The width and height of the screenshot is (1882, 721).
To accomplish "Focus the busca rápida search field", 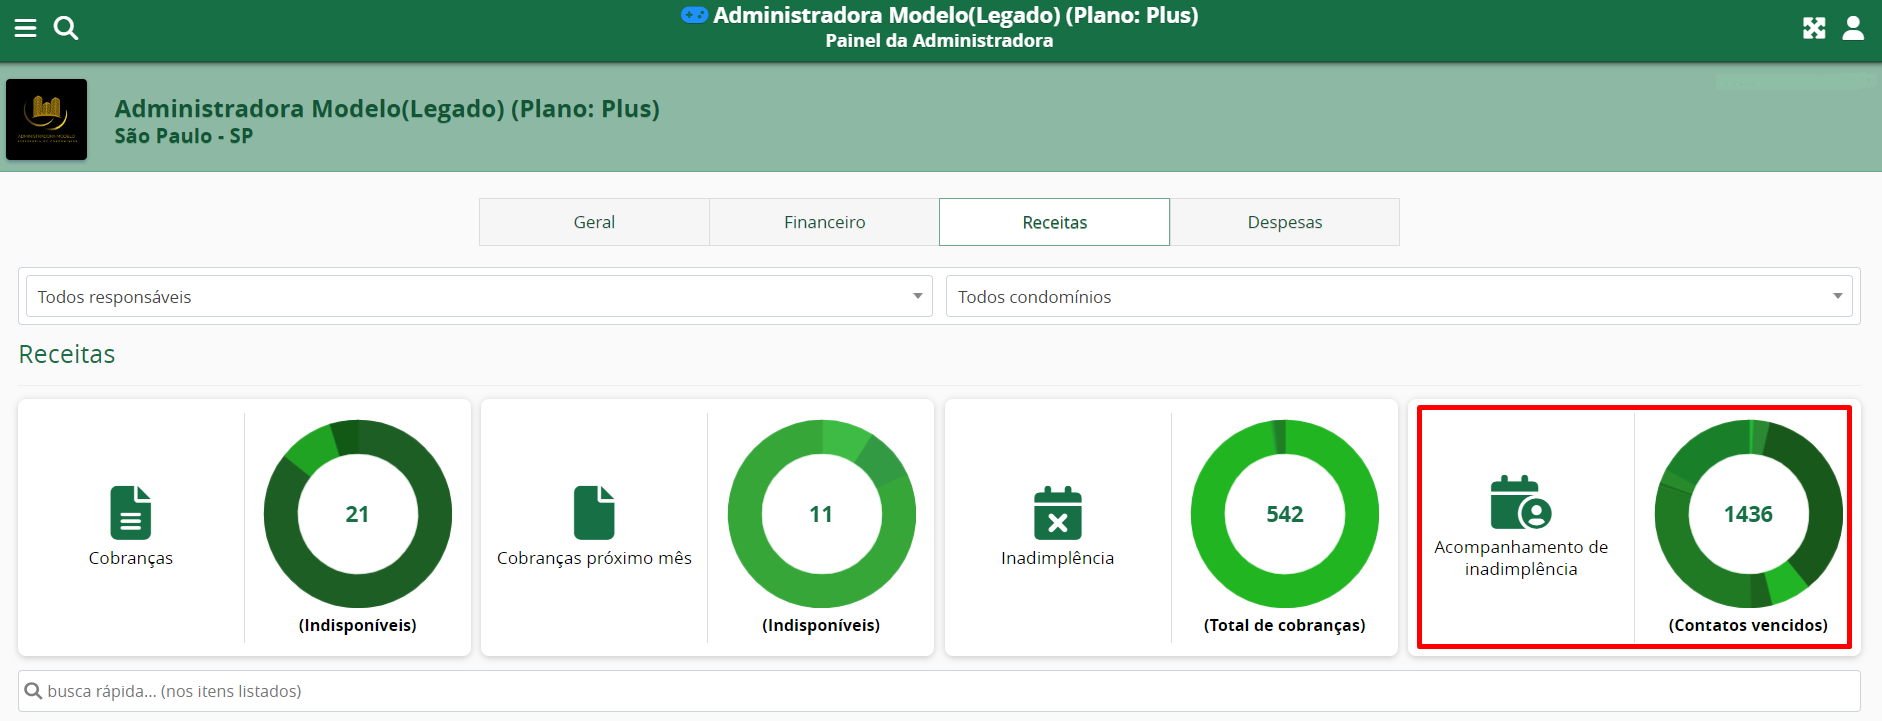I will point(940,691).
